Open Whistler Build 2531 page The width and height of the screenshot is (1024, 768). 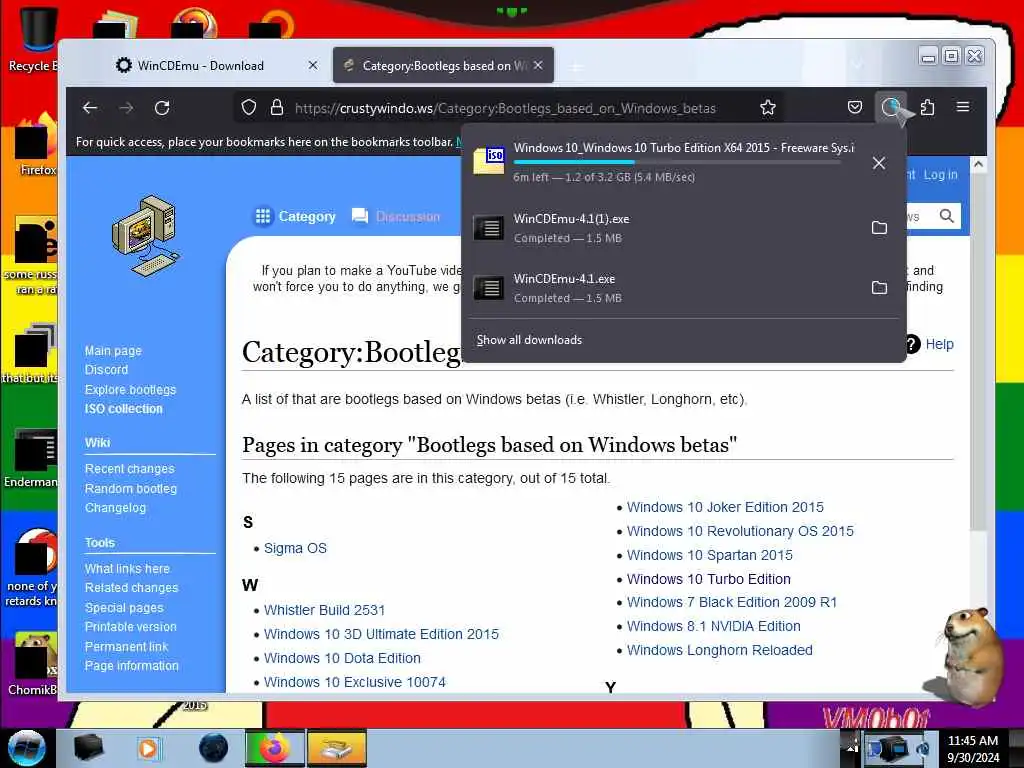(325, 610)
